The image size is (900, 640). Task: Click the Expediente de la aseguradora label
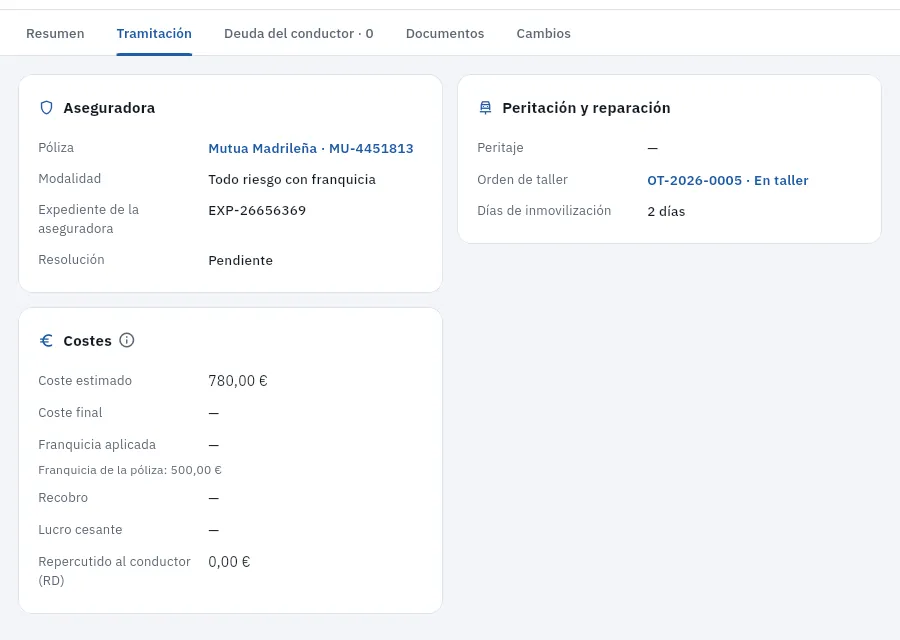click(x=88, y=219)
